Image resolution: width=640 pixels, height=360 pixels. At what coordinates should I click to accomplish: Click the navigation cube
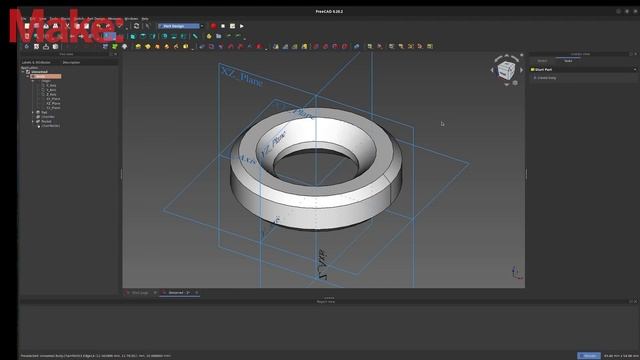pos(507,70)
